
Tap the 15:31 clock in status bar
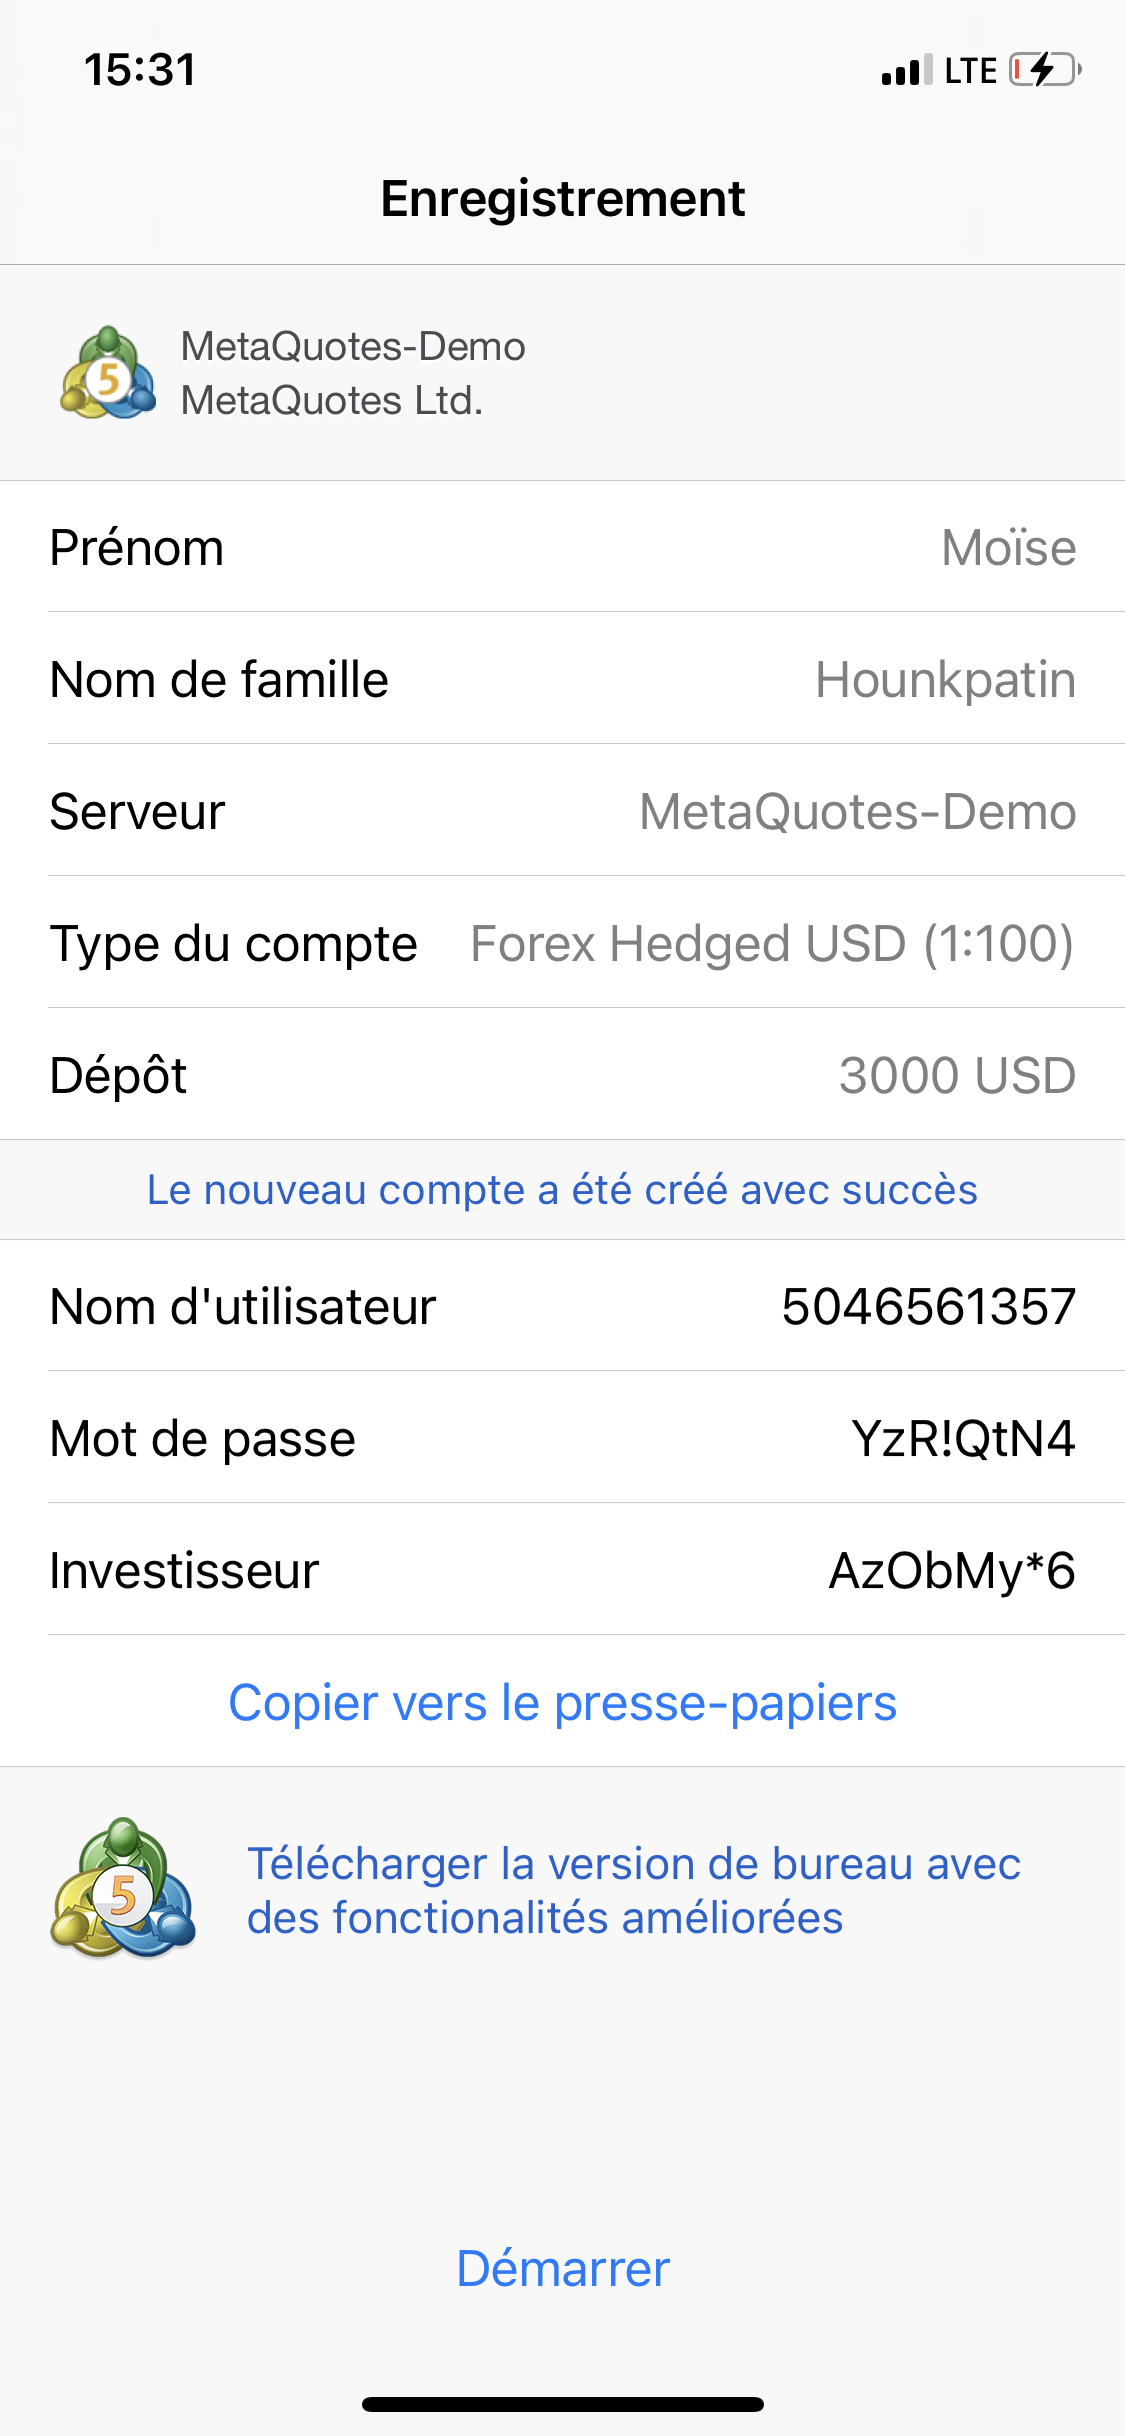point(140,70)
